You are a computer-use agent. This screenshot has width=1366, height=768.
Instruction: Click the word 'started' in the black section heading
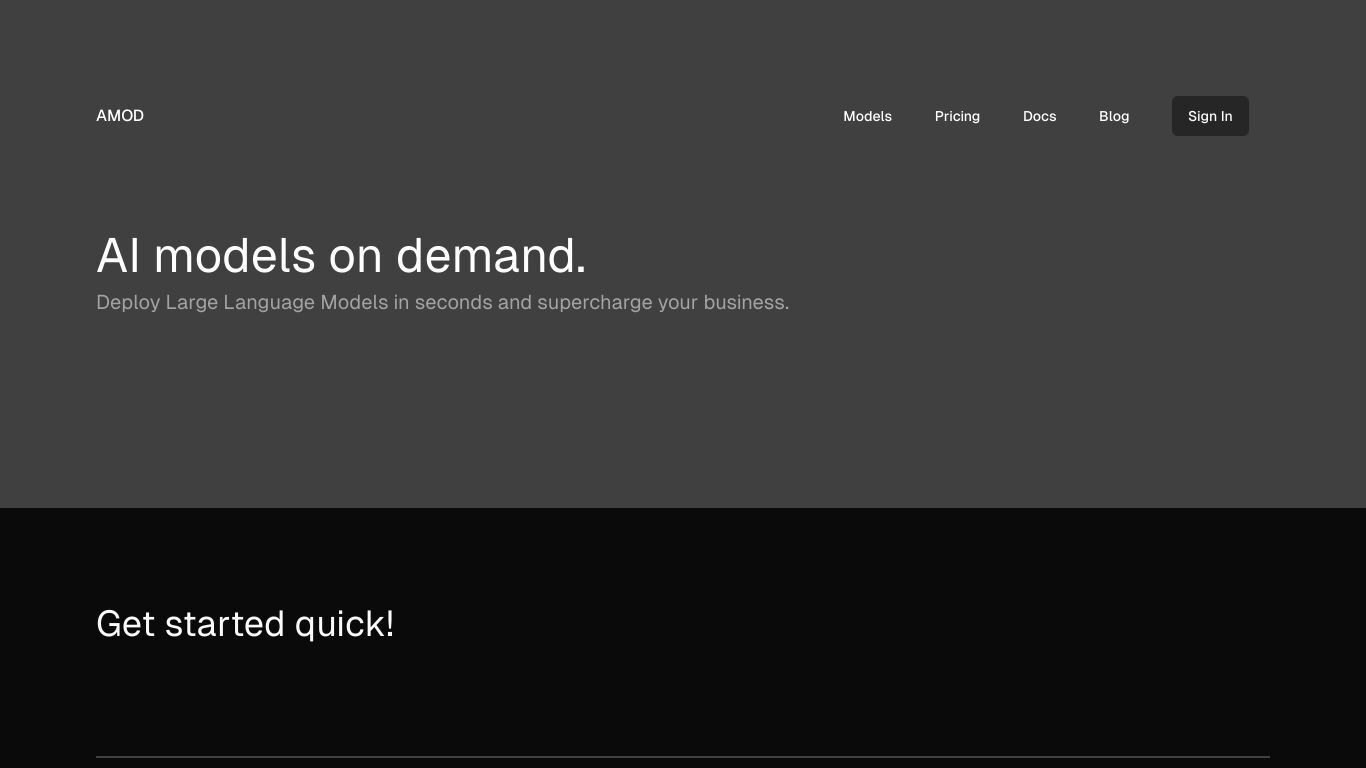225,624
